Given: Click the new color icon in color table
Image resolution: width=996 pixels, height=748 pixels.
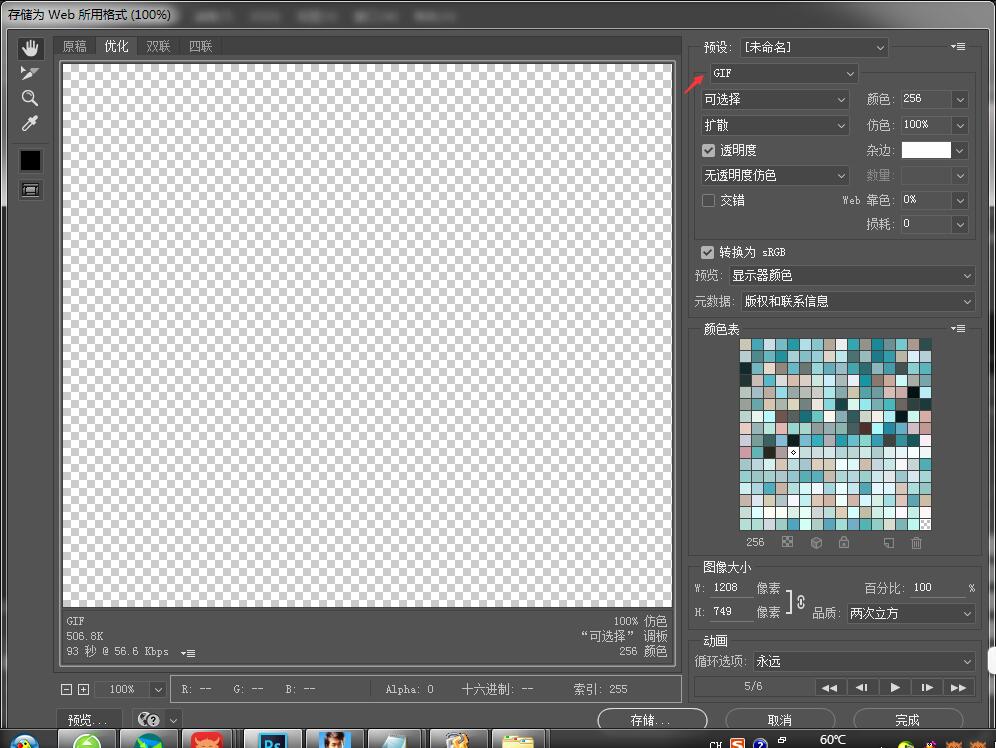Looking at the screenshot, I should 888,543.
